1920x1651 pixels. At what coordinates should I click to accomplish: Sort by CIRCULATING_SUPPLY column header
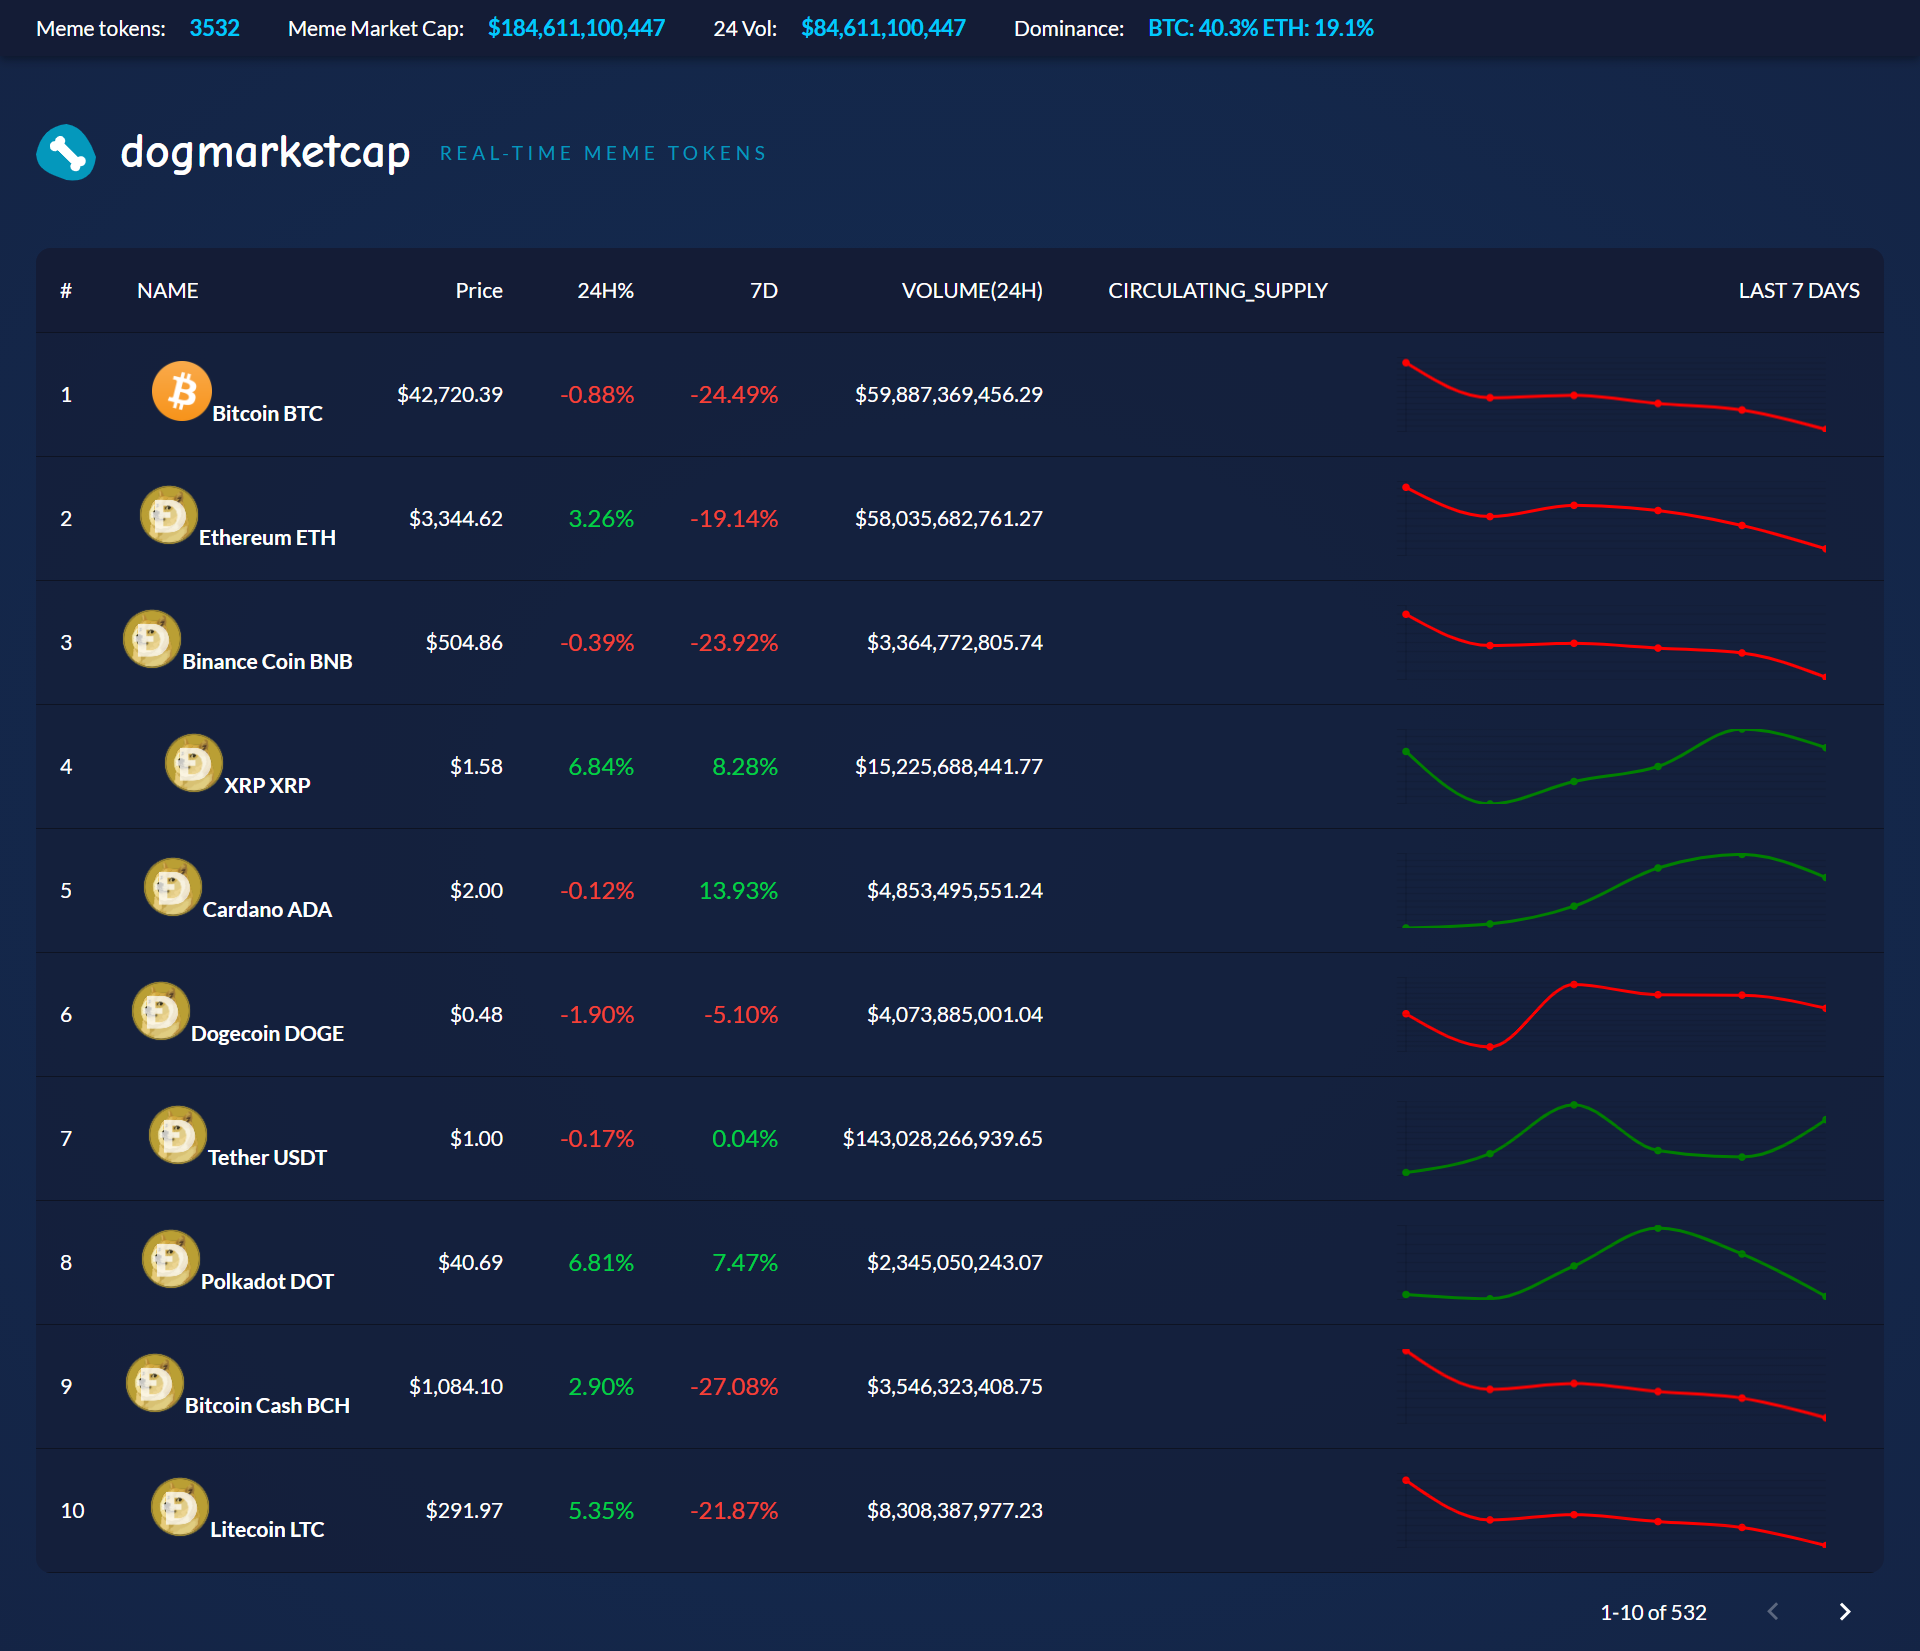click(1218, 291)
